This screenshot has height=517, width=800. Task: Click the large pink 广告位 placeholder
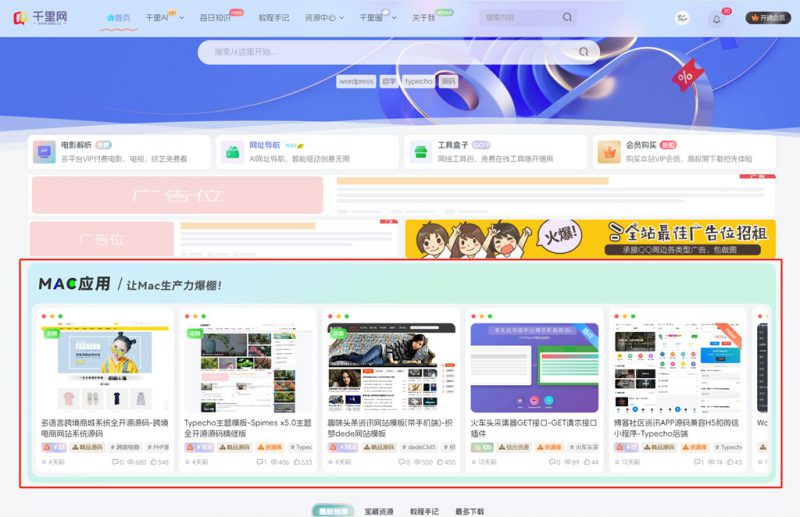click(x=177, y=195)
